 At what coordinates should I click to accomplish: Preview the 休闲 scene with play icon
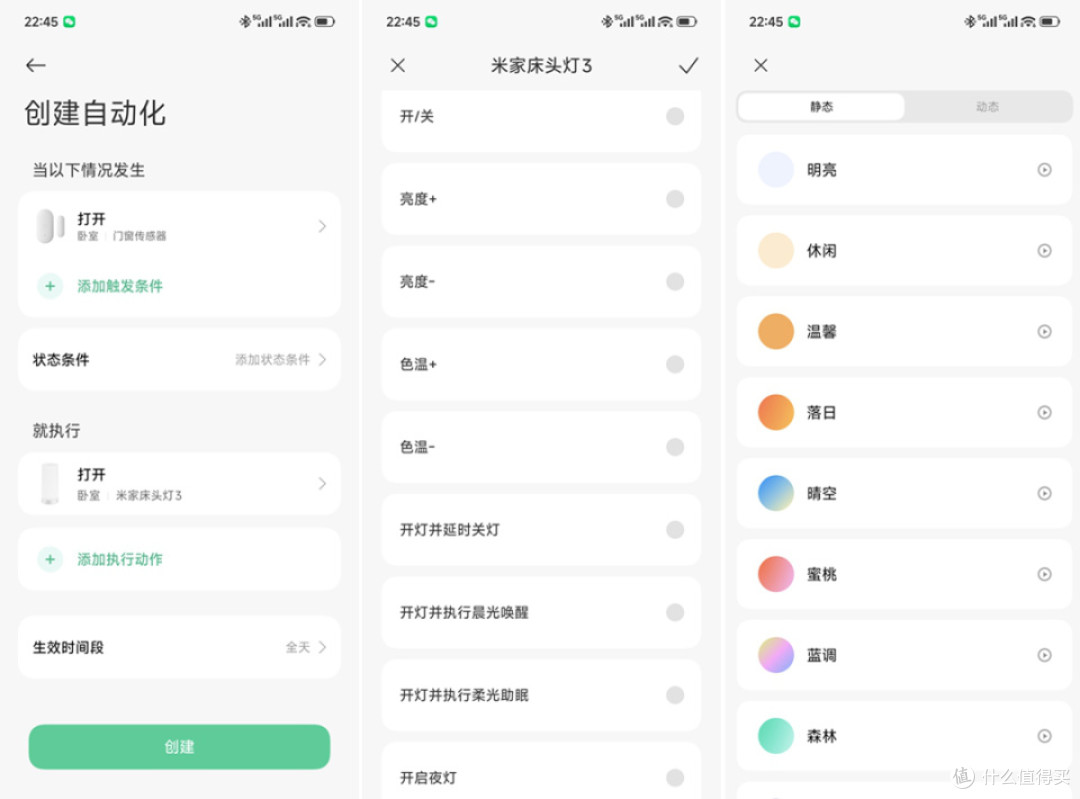click(1044, 251)
